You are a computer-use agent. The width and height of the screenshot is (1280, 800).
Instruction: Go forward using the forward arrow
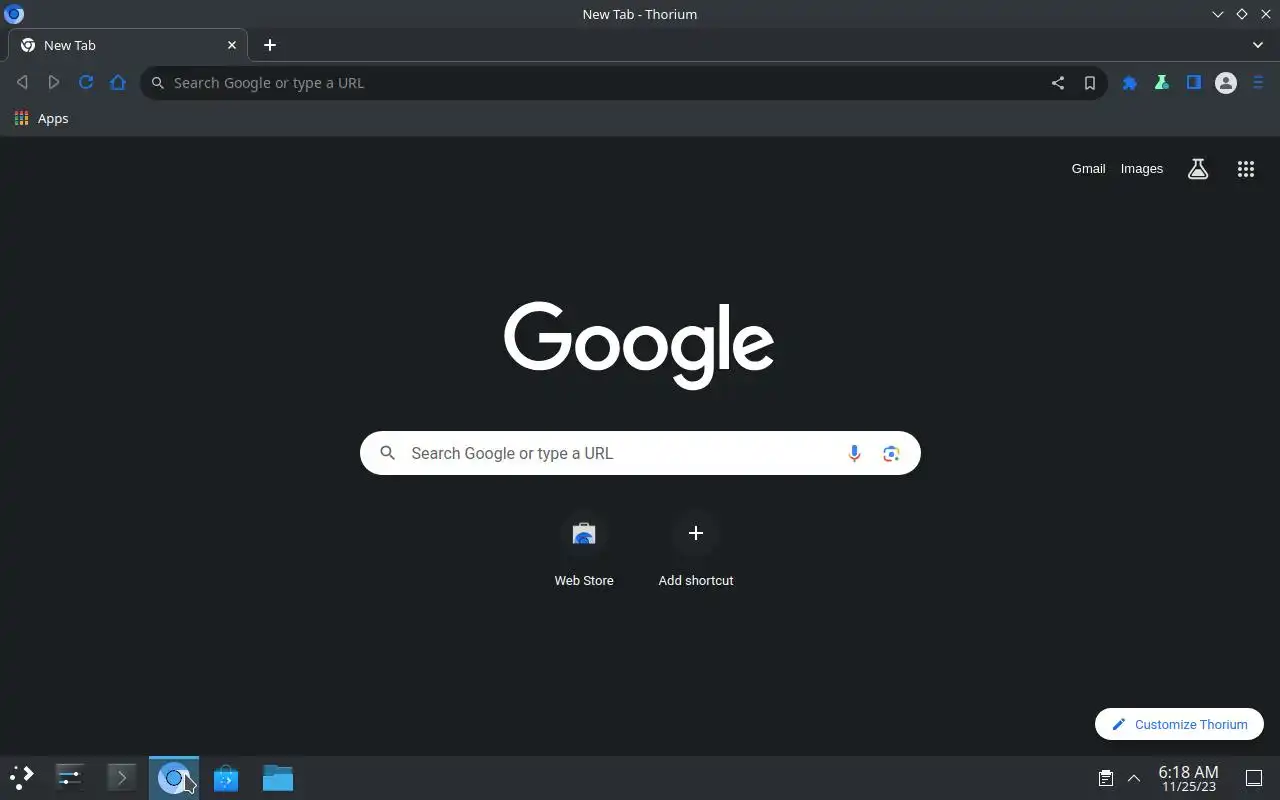click(54, 83)
